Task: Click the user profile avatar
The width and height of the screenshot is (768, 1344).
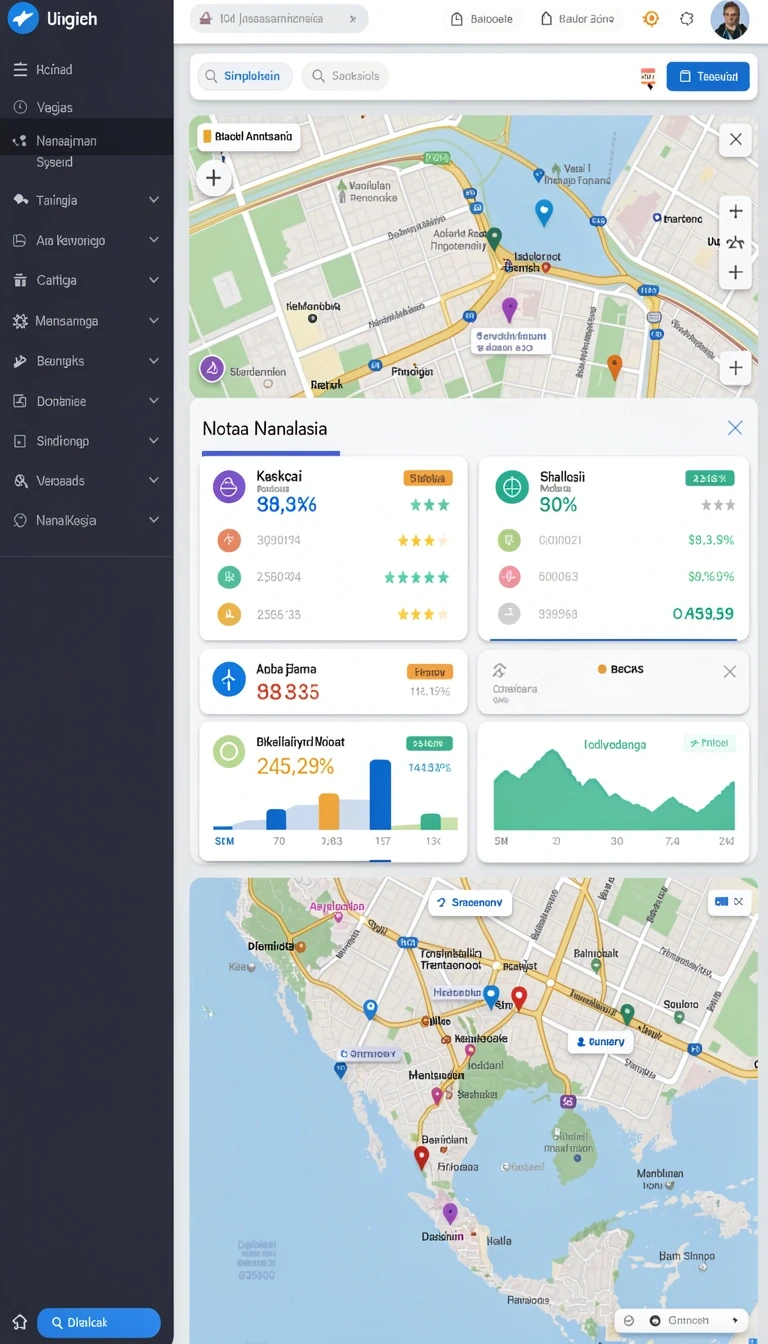Action: [x=729, y=19]
